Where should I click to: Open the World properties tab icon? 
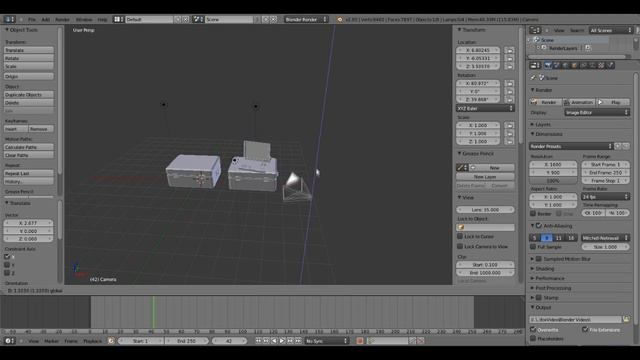(x=566, y=65)
